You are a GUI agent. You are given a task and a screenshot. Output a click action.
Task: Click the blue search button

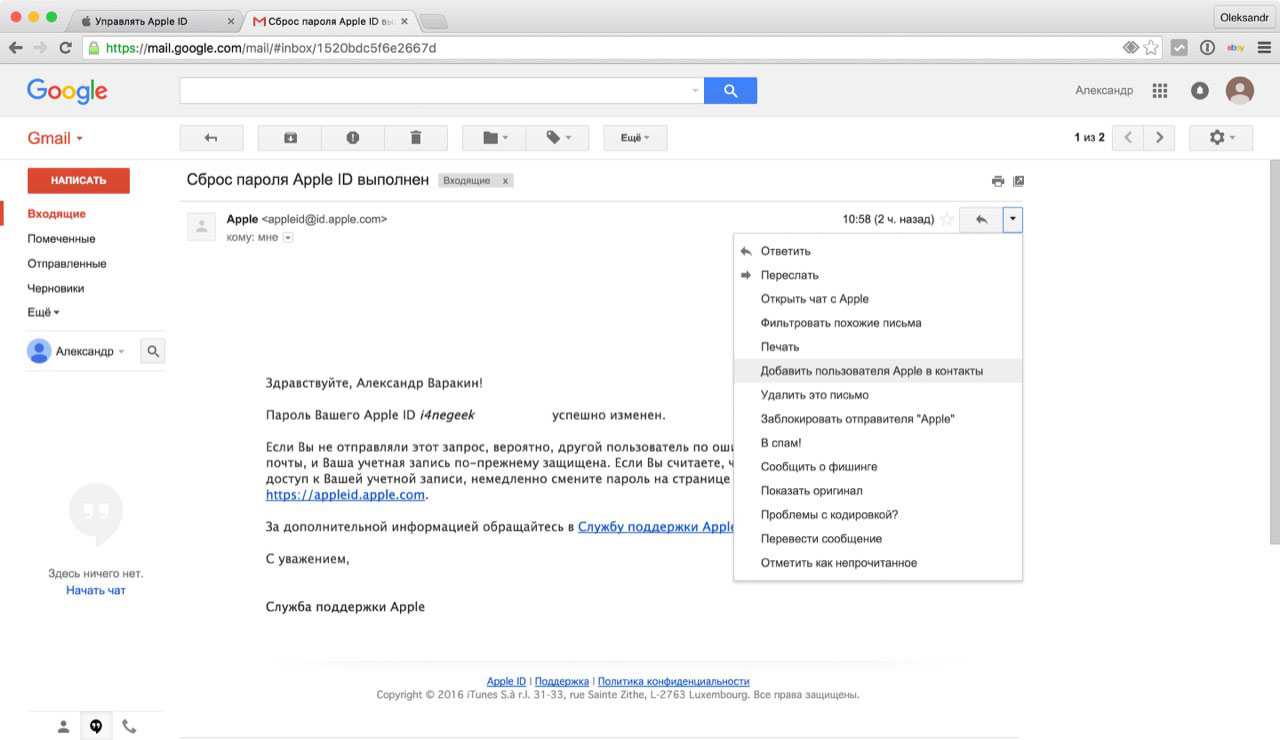click(x=730, y=91)
